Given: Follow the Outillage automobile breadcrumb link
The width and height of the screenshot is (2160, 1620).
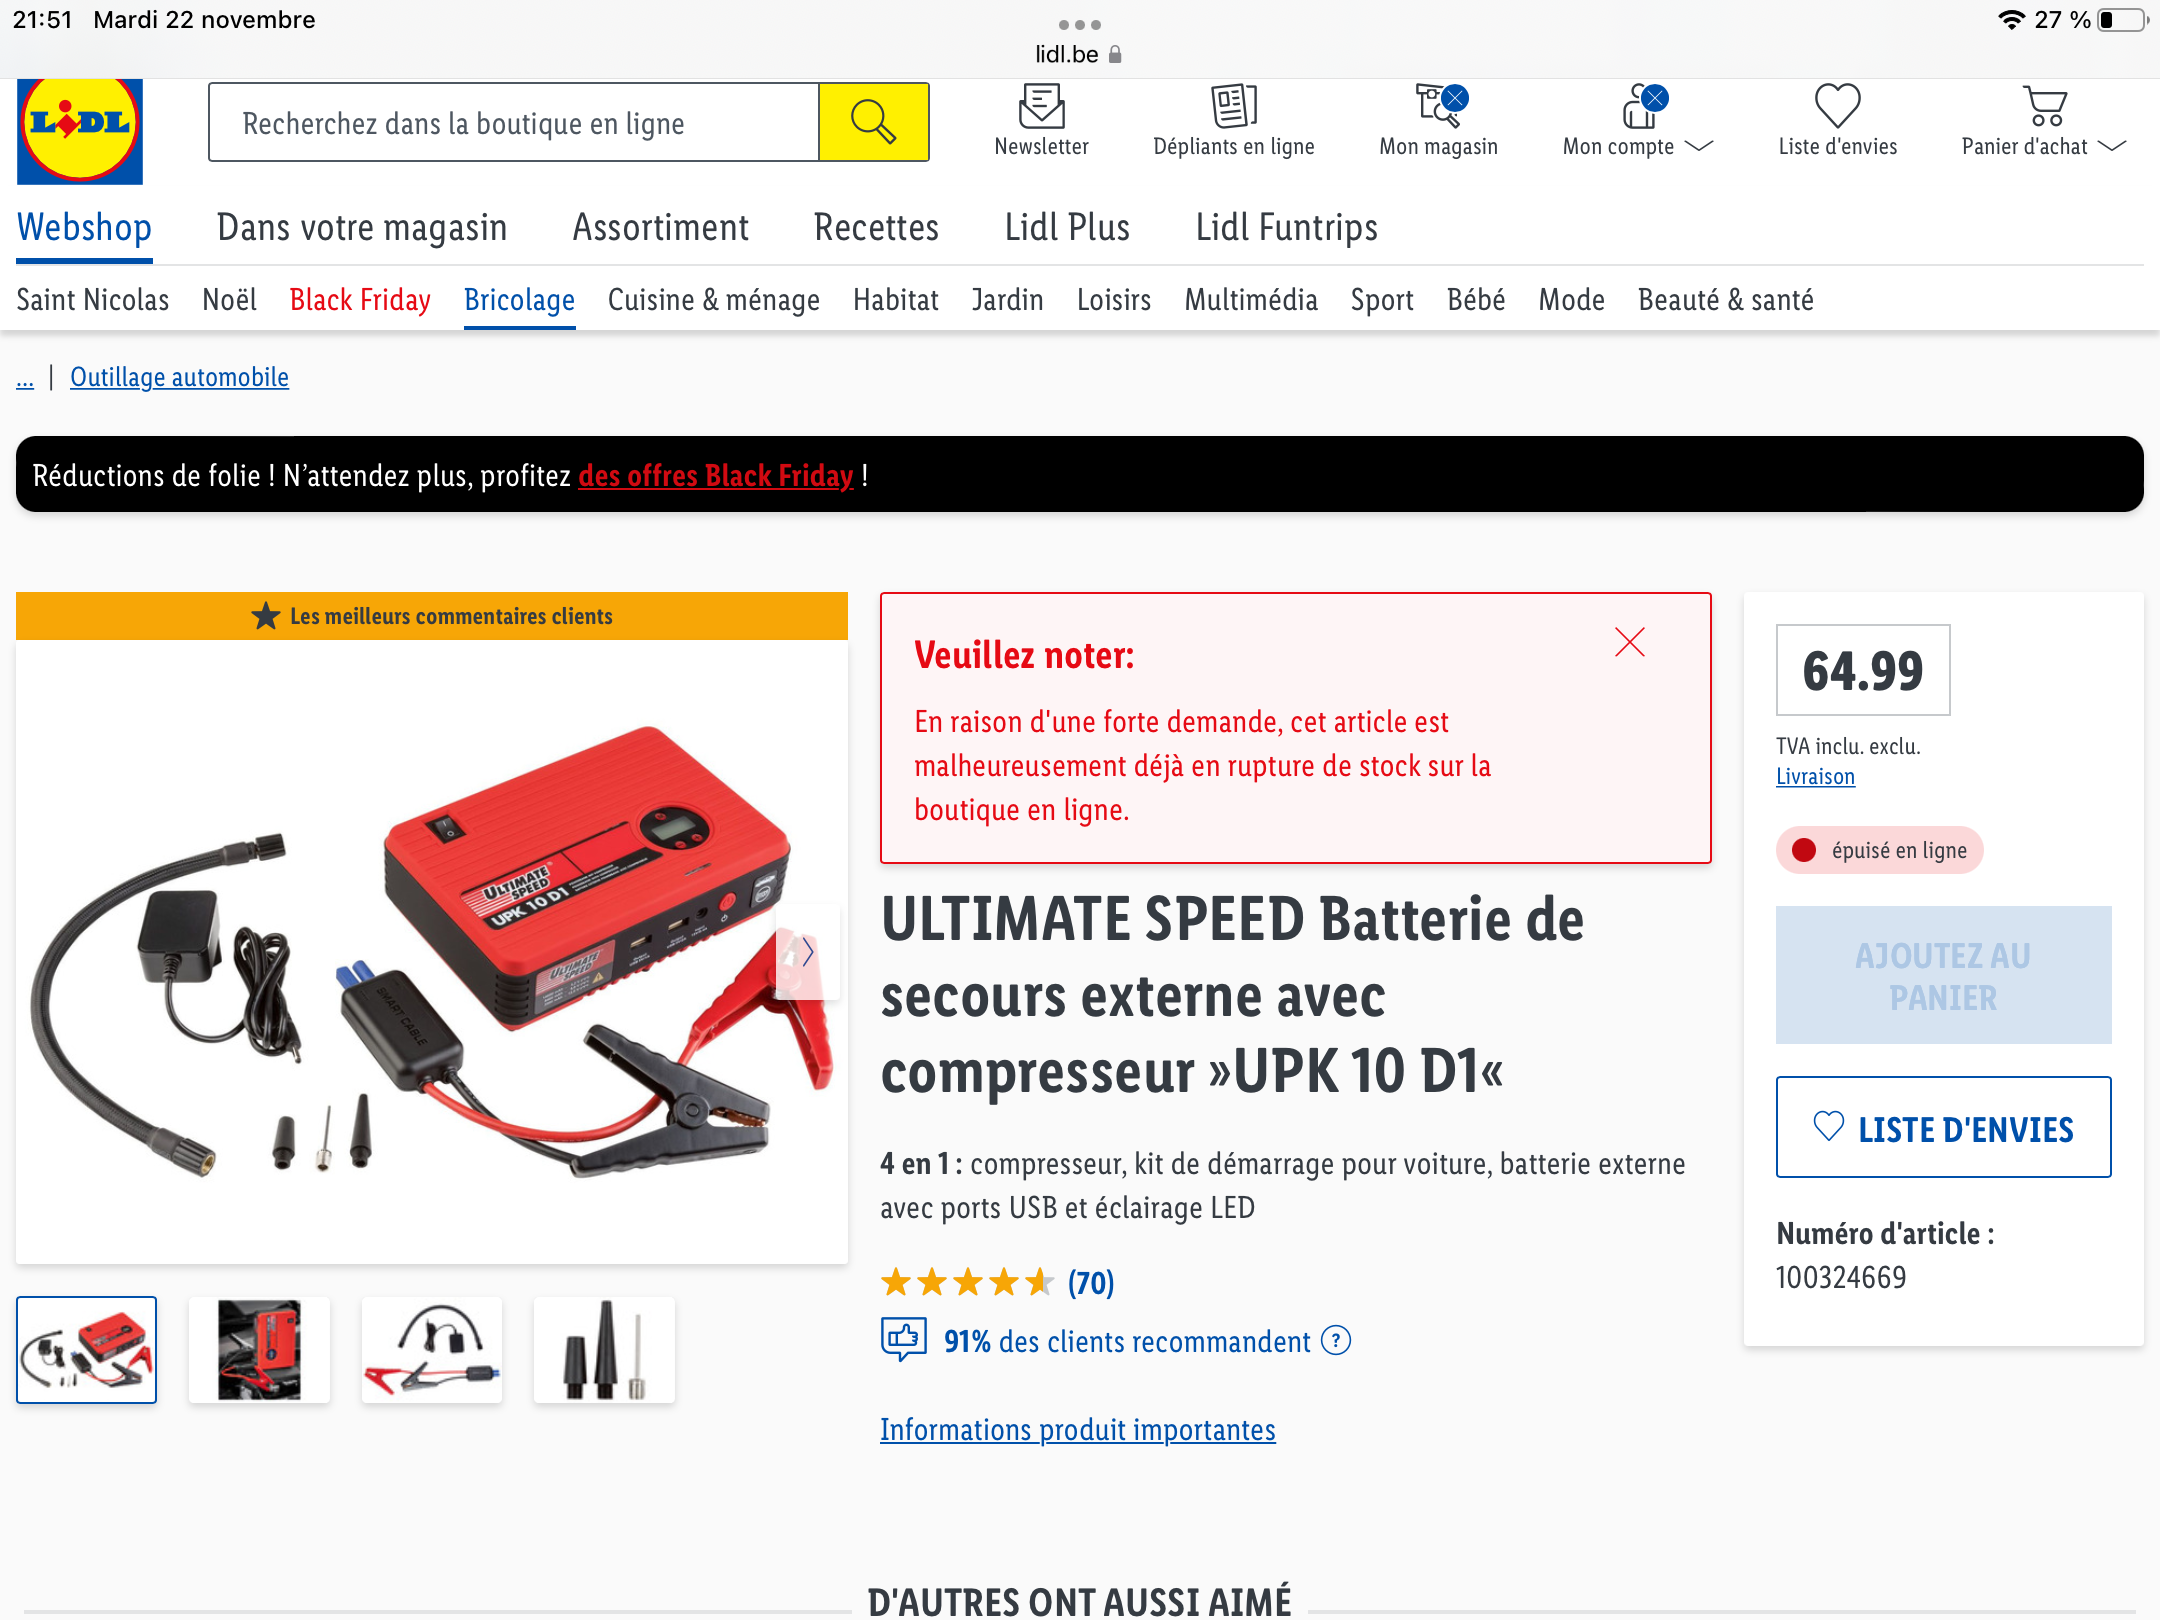Looking at the screenshot, I should tap(179, 377).
